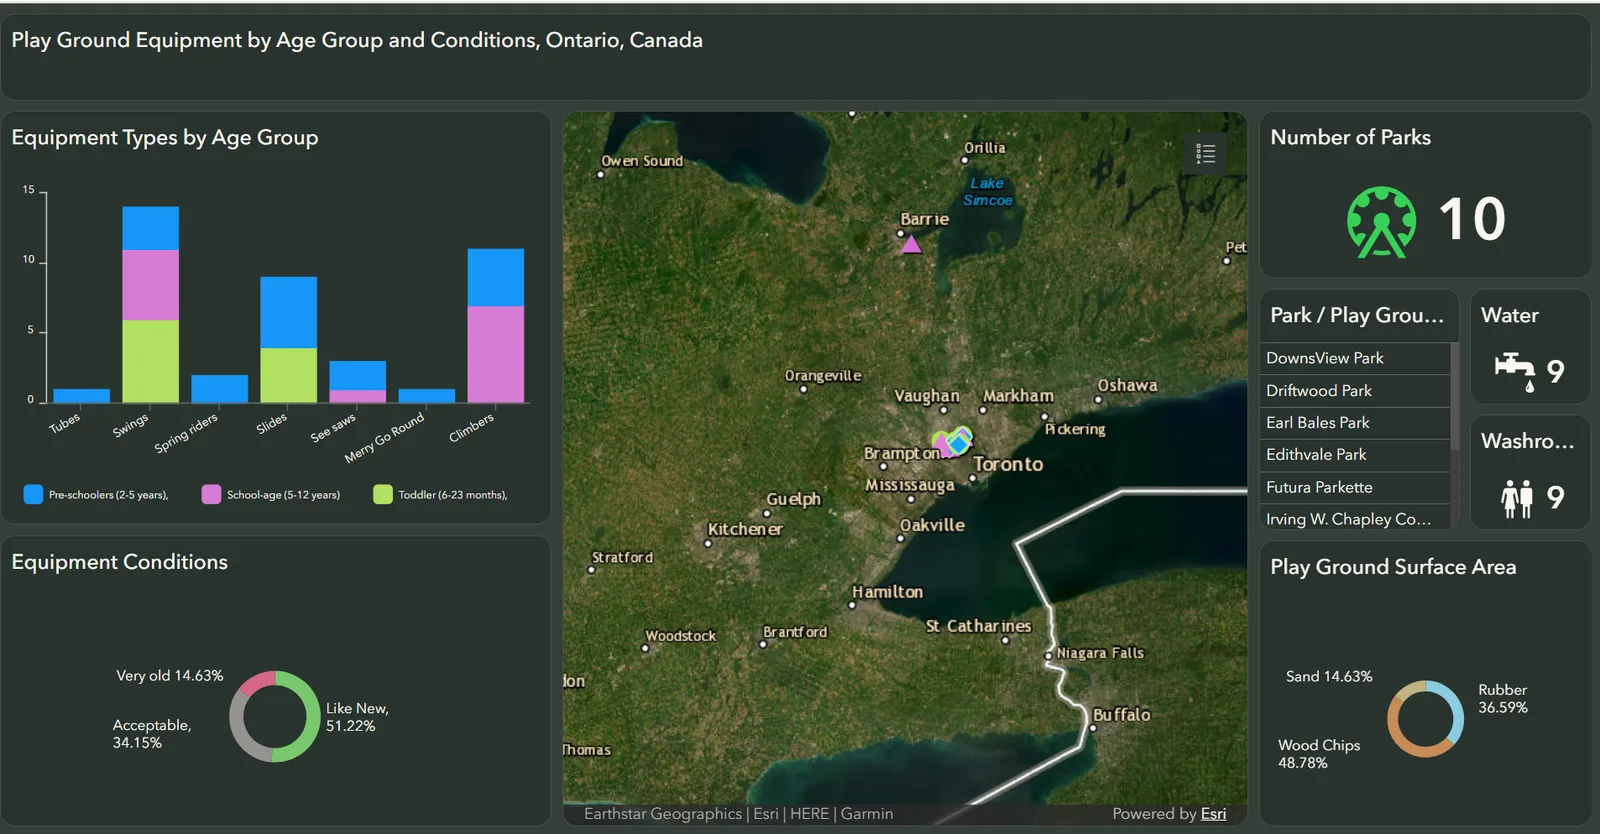The image size is (1600, 834).
Task: Click the Very old 14.63% label
Action: (170, 676)
